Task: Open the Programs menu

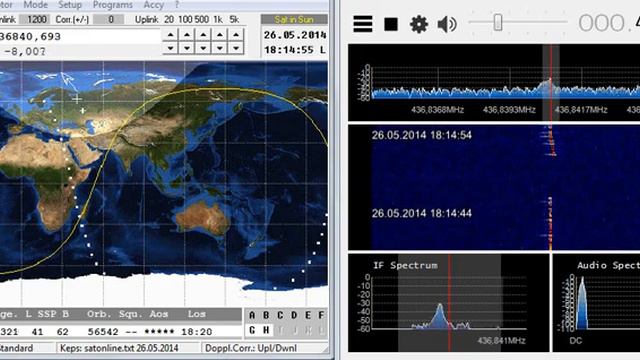Action: [x=113, y=5]
